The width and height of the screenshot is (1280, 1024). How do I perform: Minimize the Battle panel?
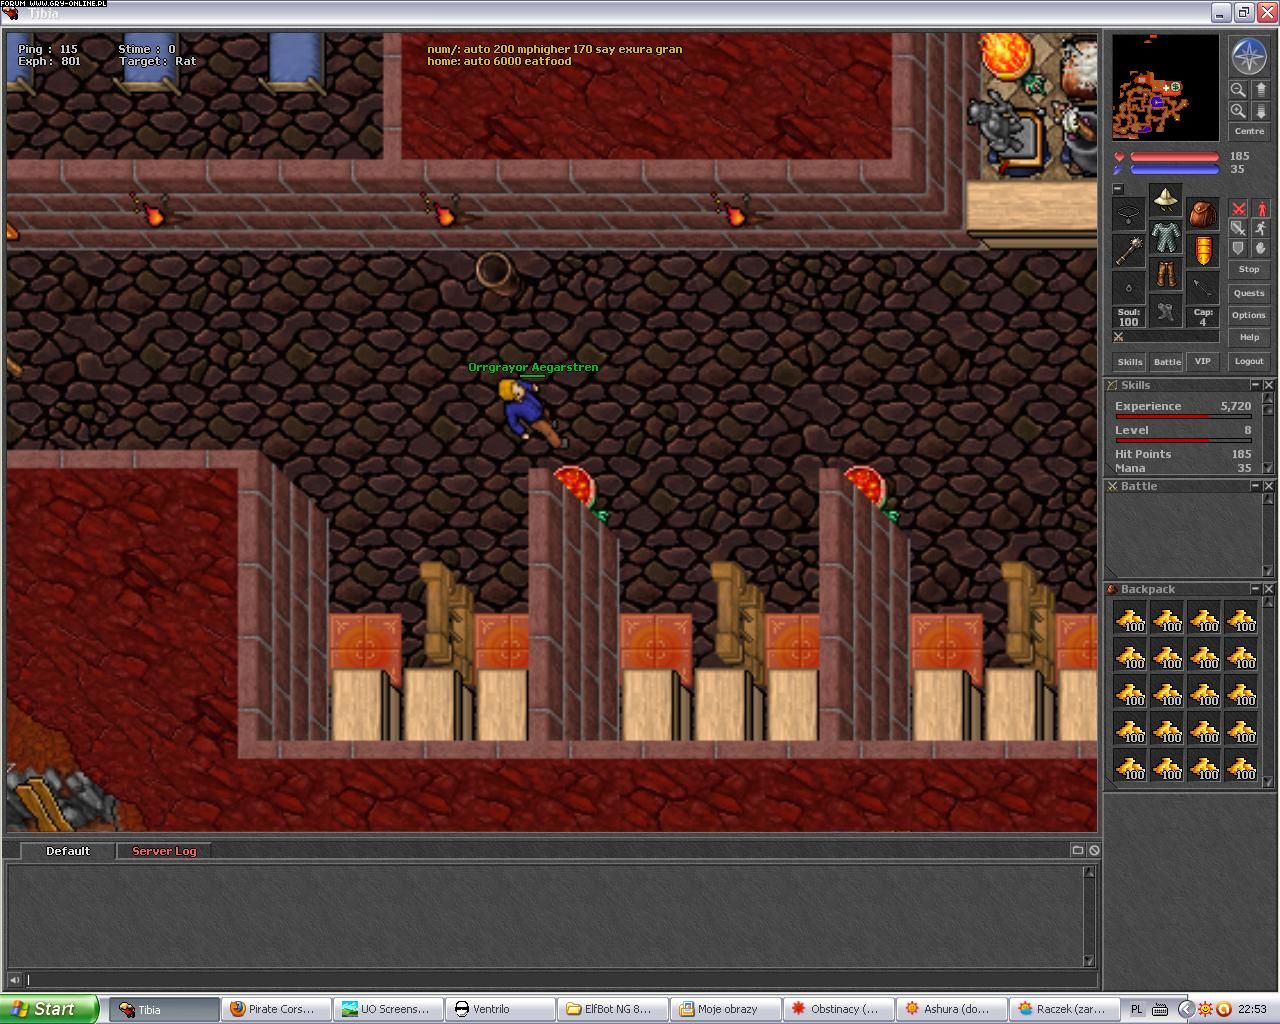point(1255,486)
